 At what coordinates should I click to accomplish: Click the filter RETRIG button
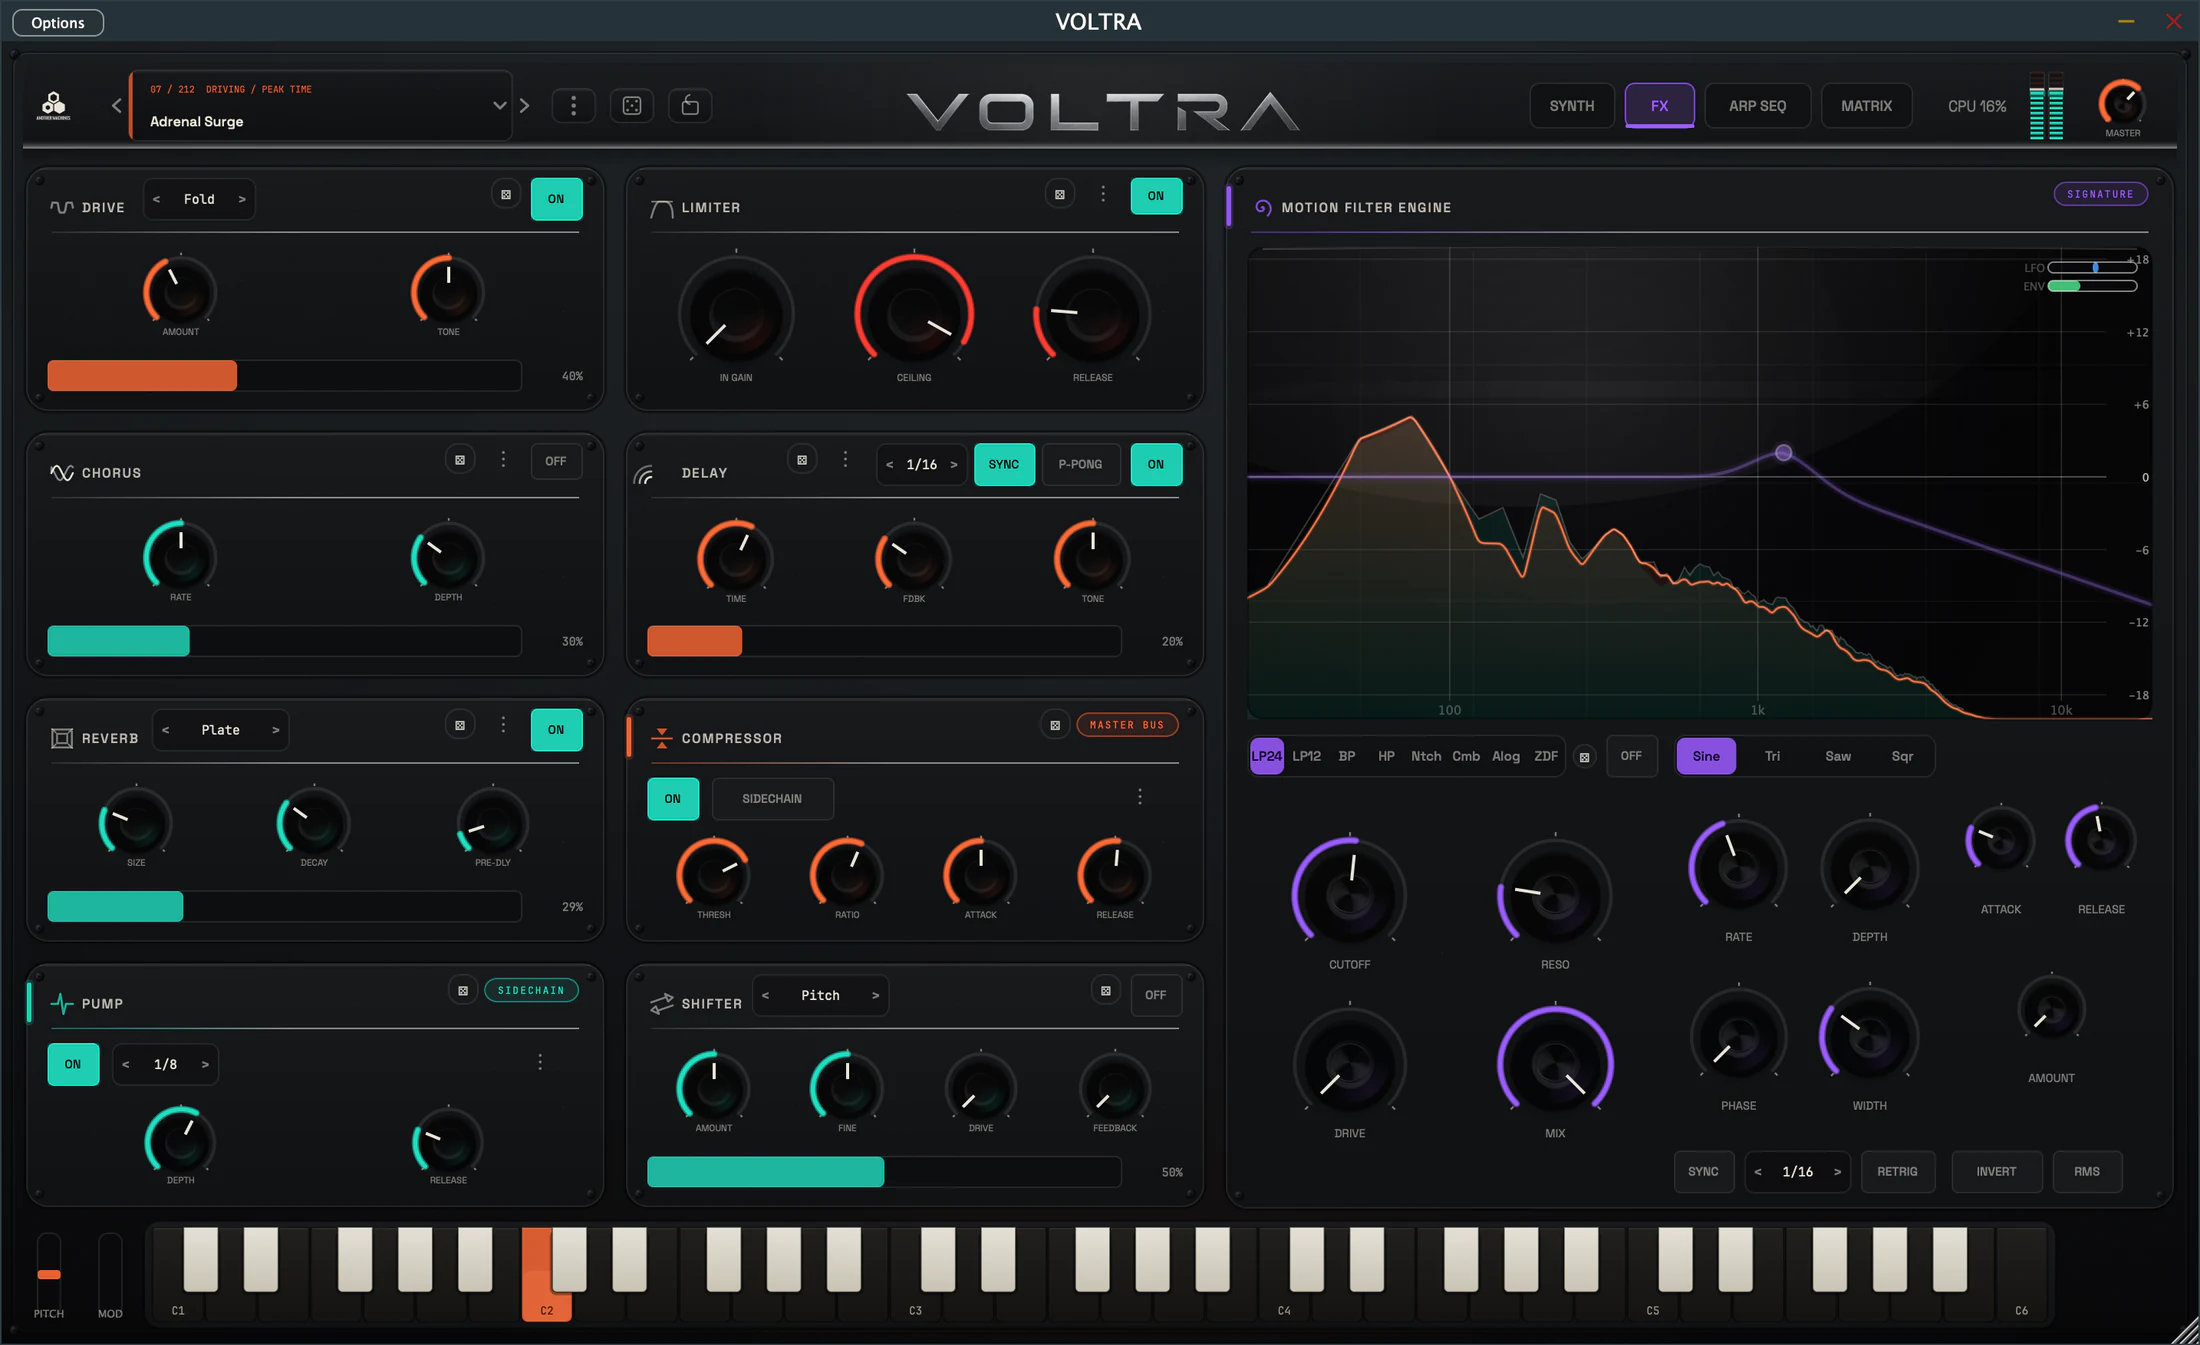tap(1898, 1172)
